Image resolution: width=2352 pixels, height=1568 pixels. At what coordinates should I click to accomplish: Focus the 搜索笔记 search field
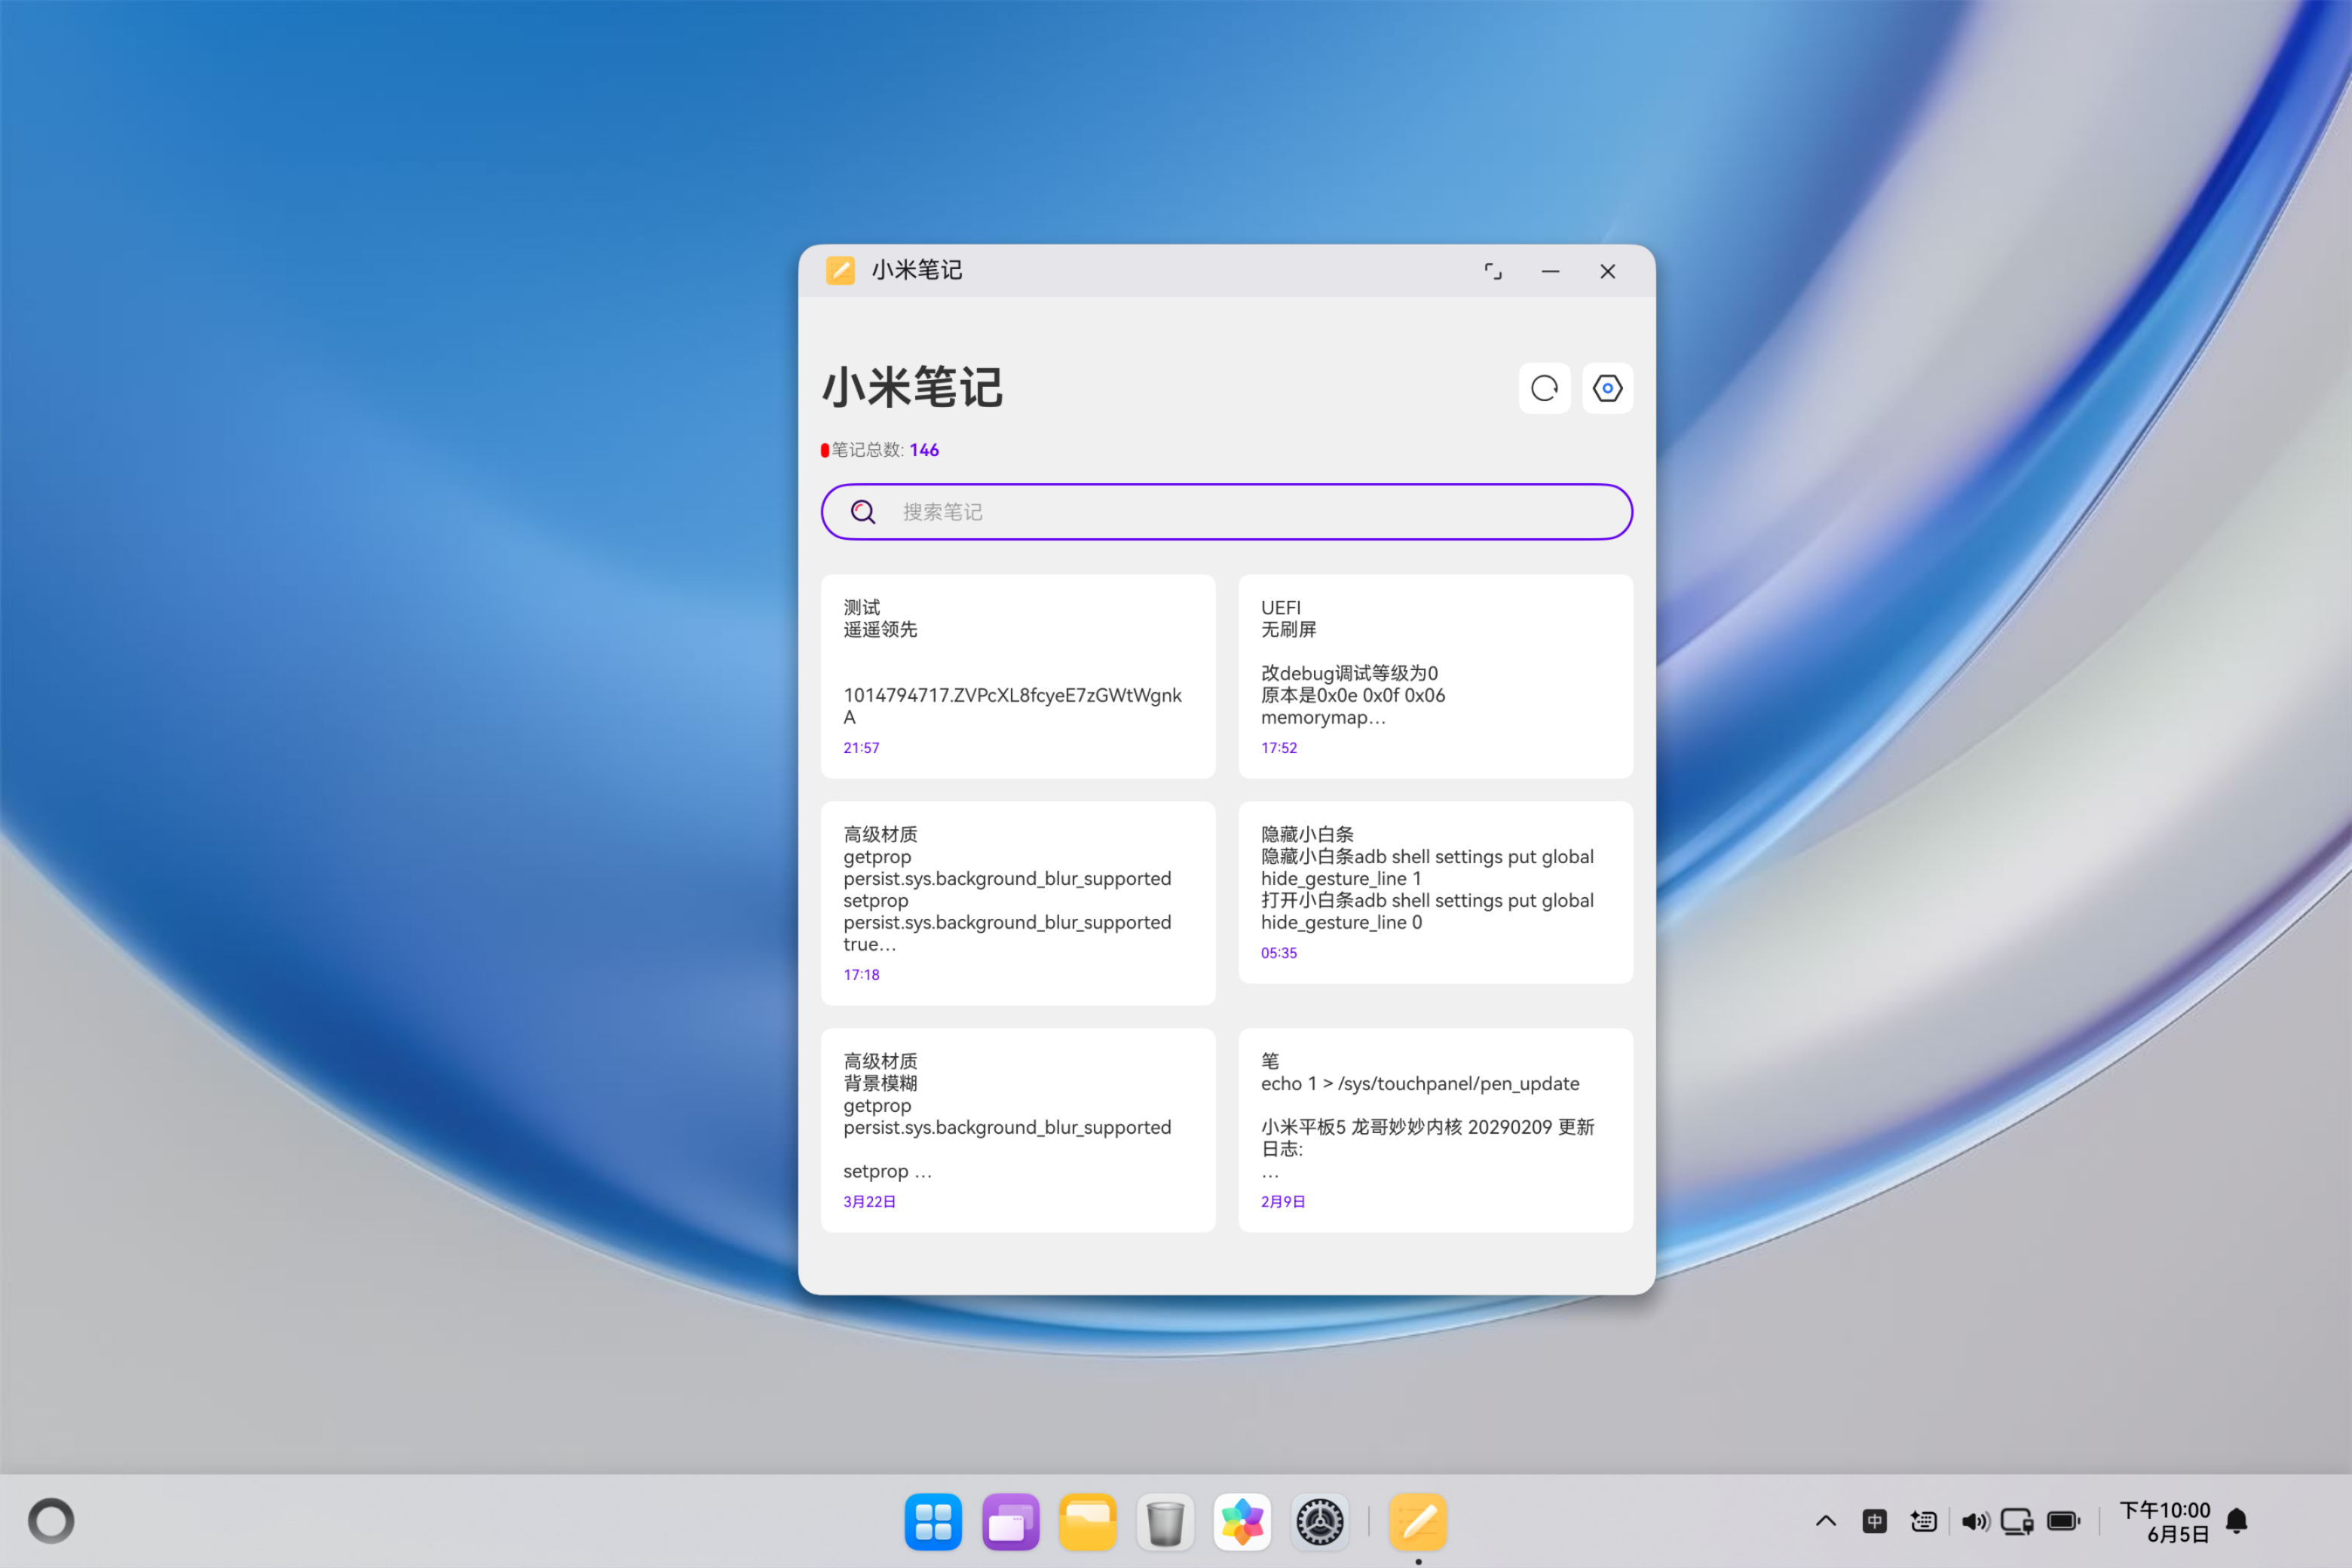(1226, 512)
